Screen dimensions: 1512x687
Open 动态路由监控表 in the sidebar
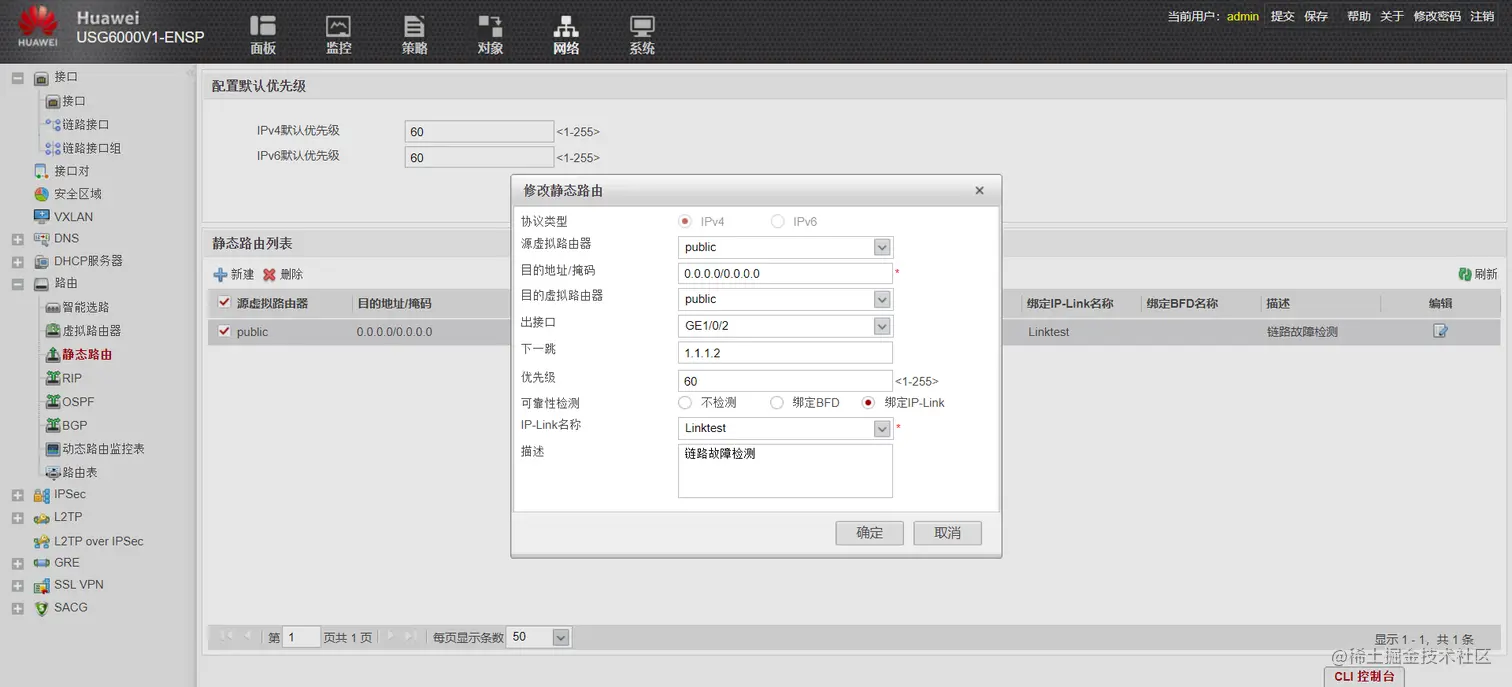103,449
